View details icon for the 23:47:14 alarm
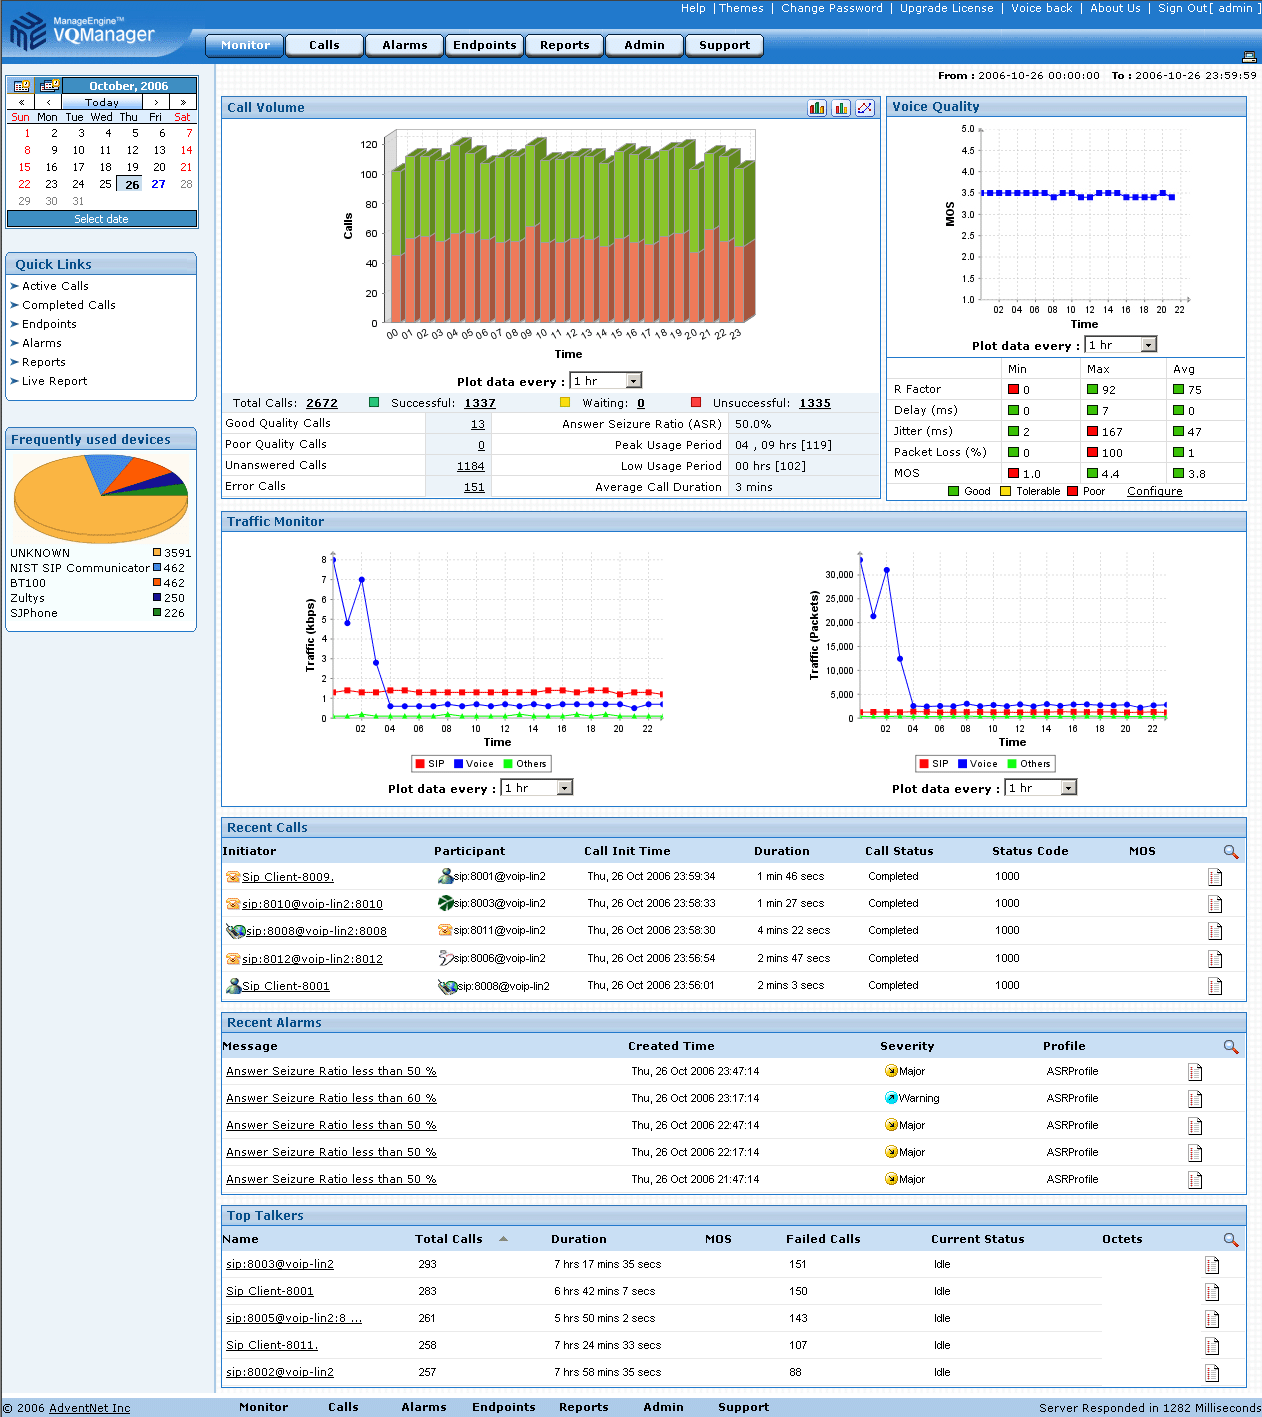The image size is (1262, 1417). coord(1195,1072)
